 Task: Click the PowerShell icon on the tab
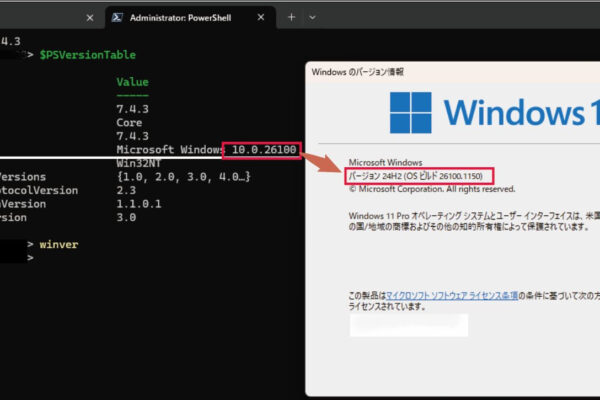coord(117,17)
